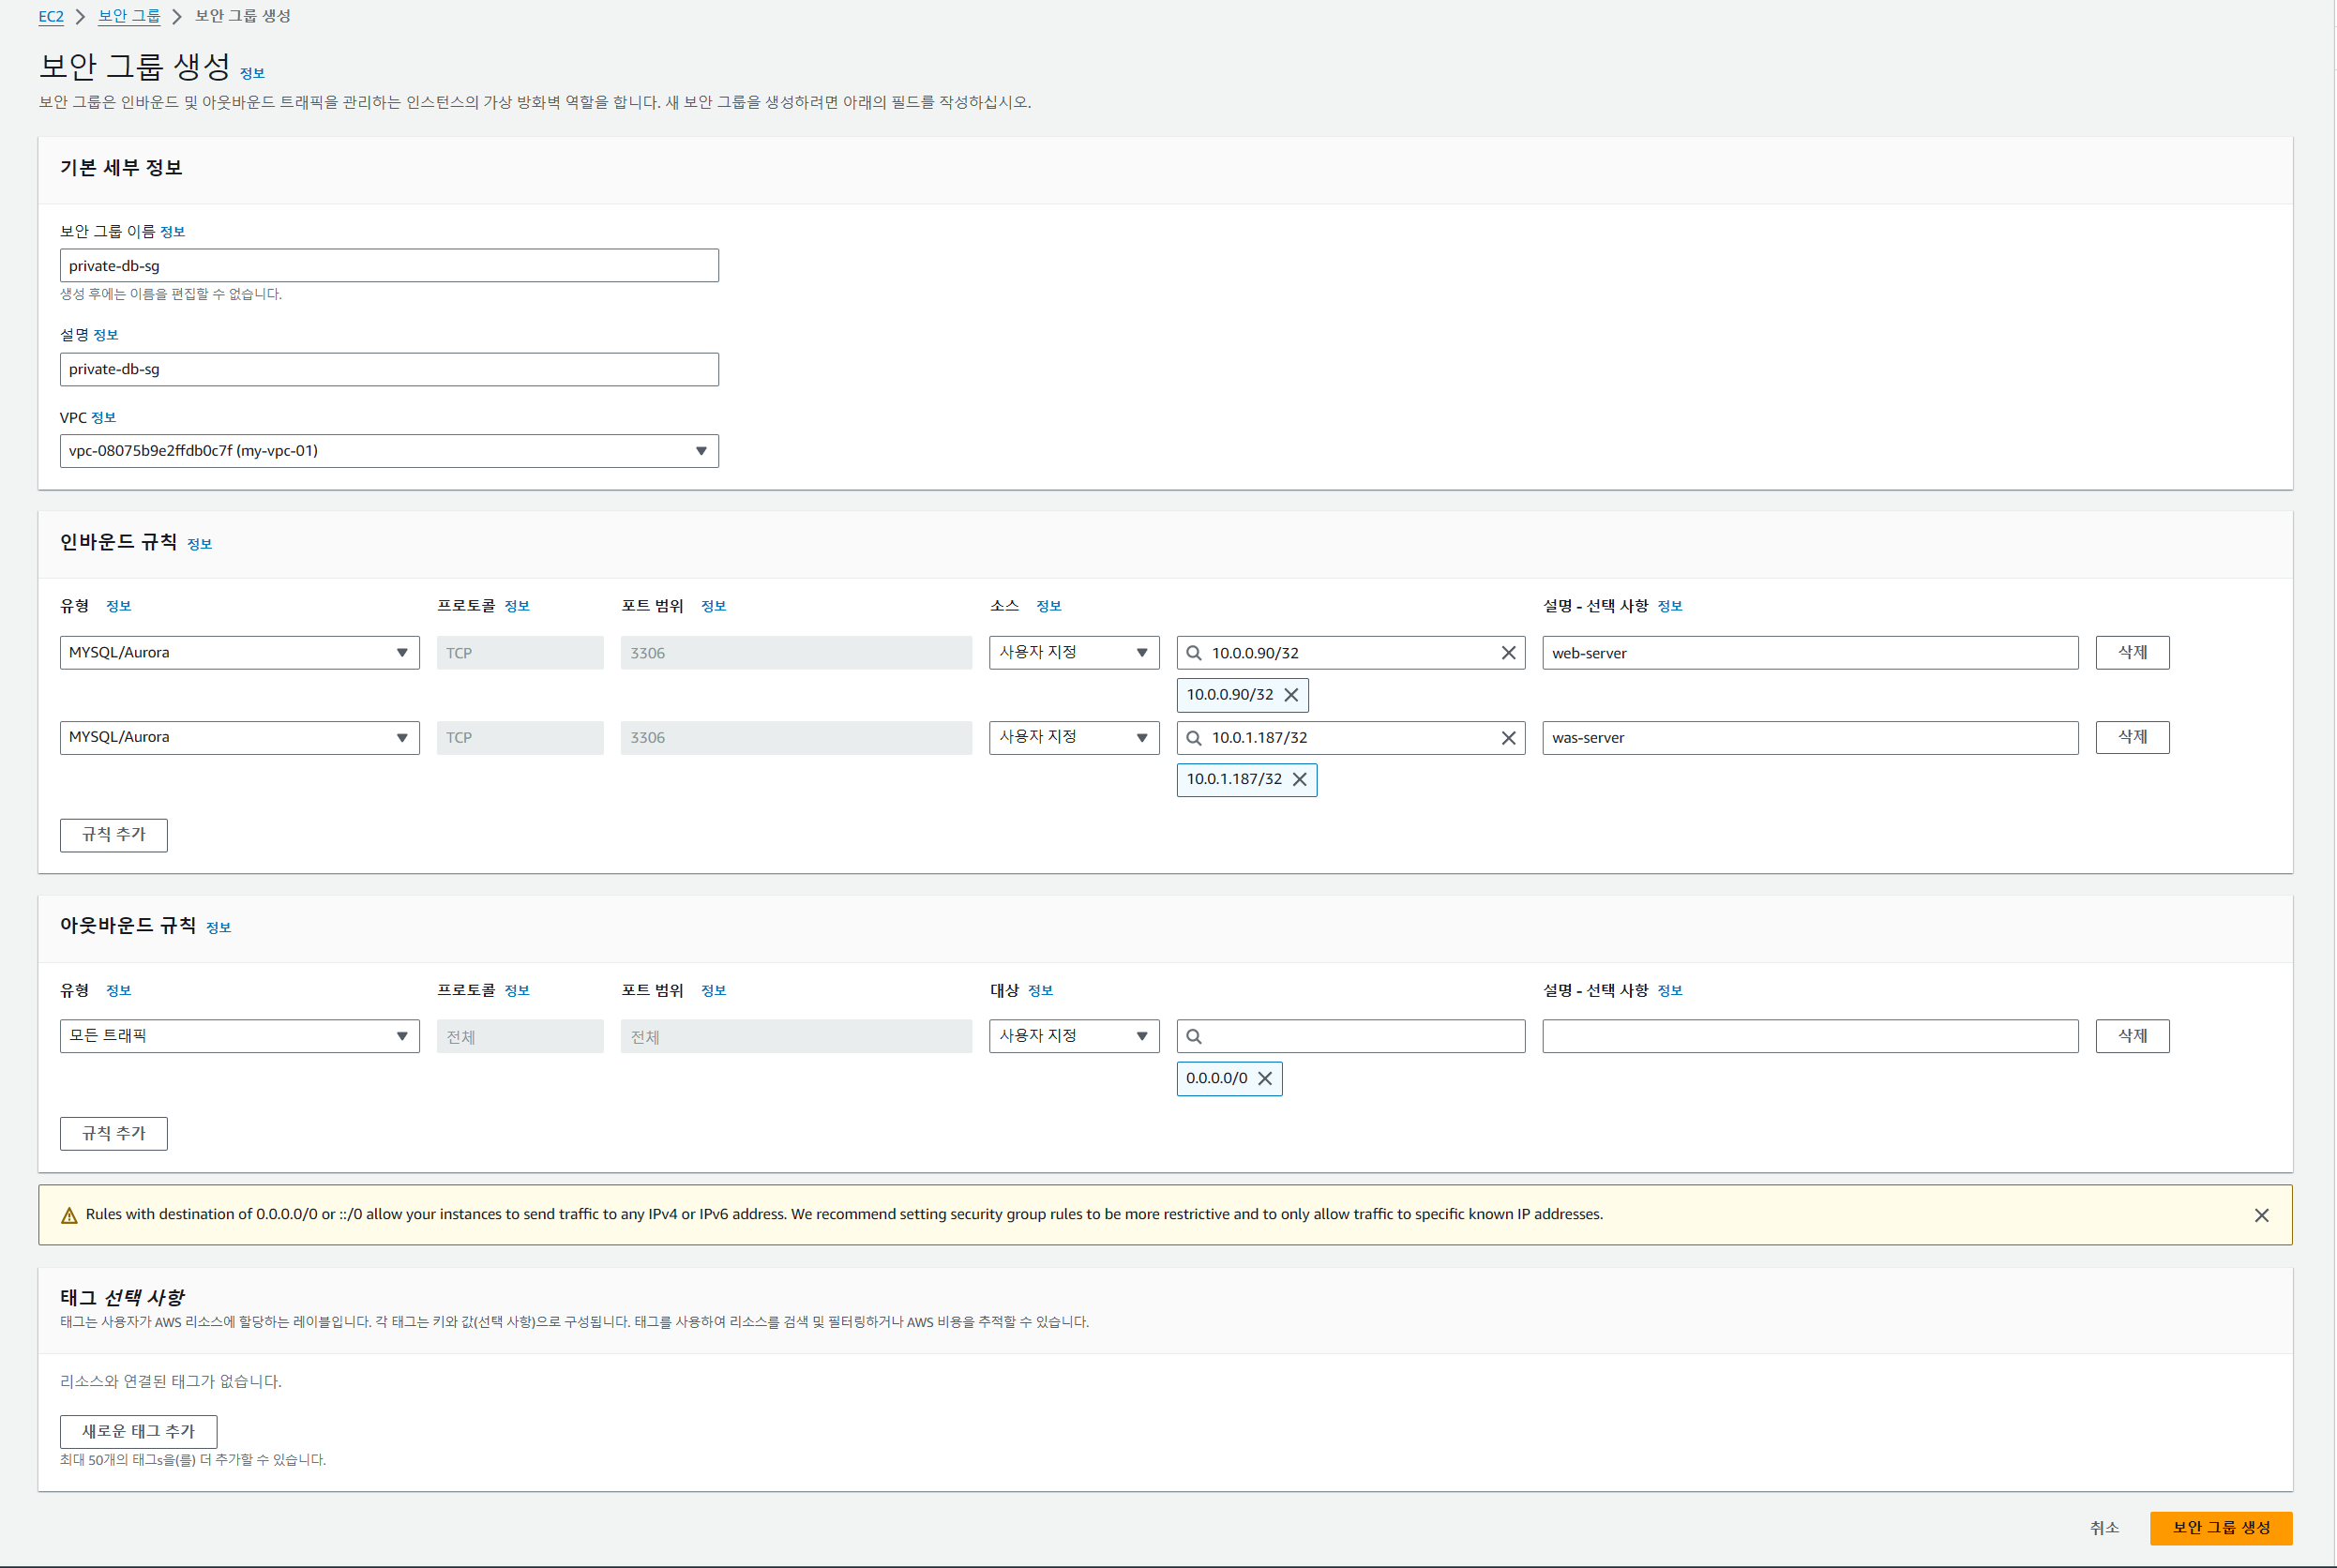Screen dimensions: 2337x1568
Task: Click 새로운 태그 추가 button
Action: coord(138,1431)
